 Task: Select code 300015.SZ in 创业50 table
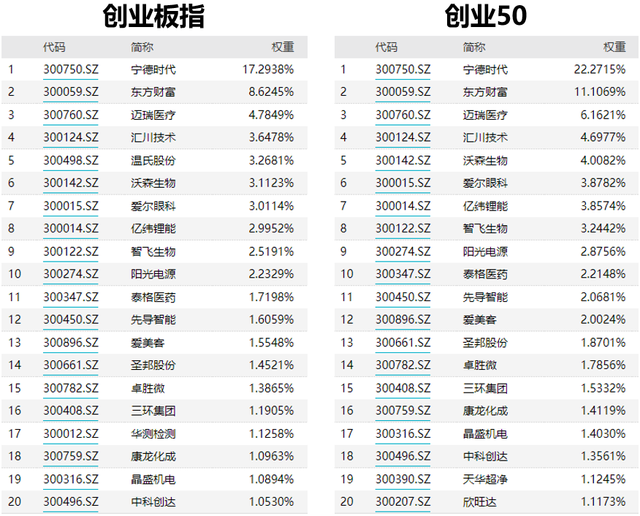(x=403, y=183)
